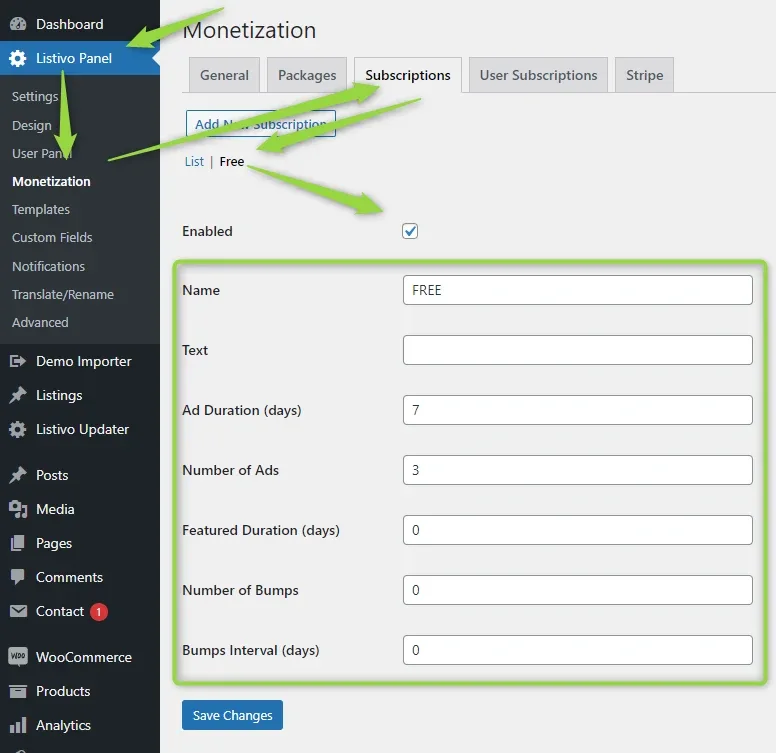Click the Name input field
The width and height of the screenshot is (776, 753).
578,290
